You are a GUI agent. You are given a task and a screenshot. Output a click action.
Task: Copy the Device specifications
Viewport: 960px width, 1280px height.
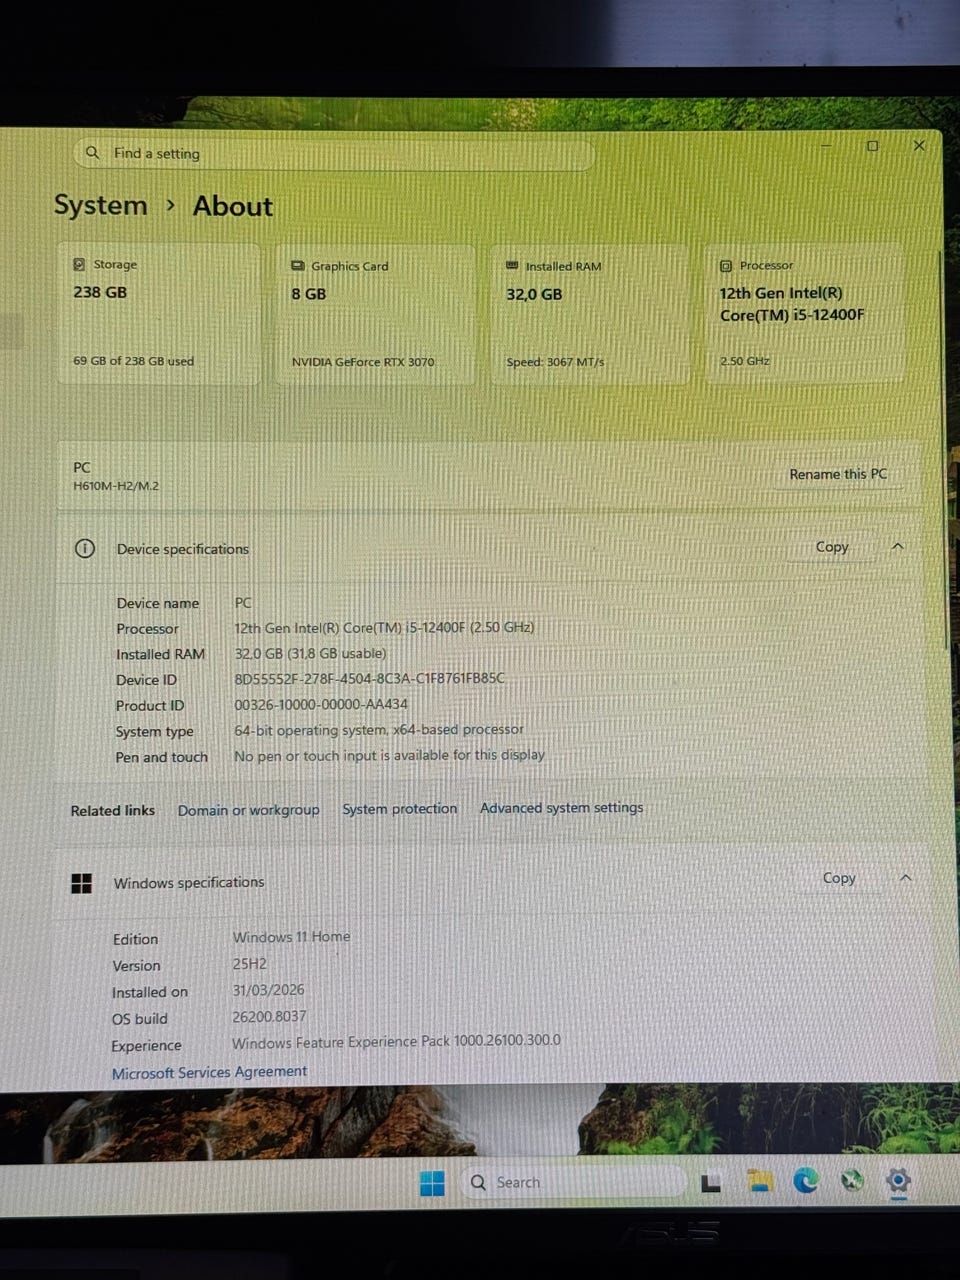click(832, 547)
